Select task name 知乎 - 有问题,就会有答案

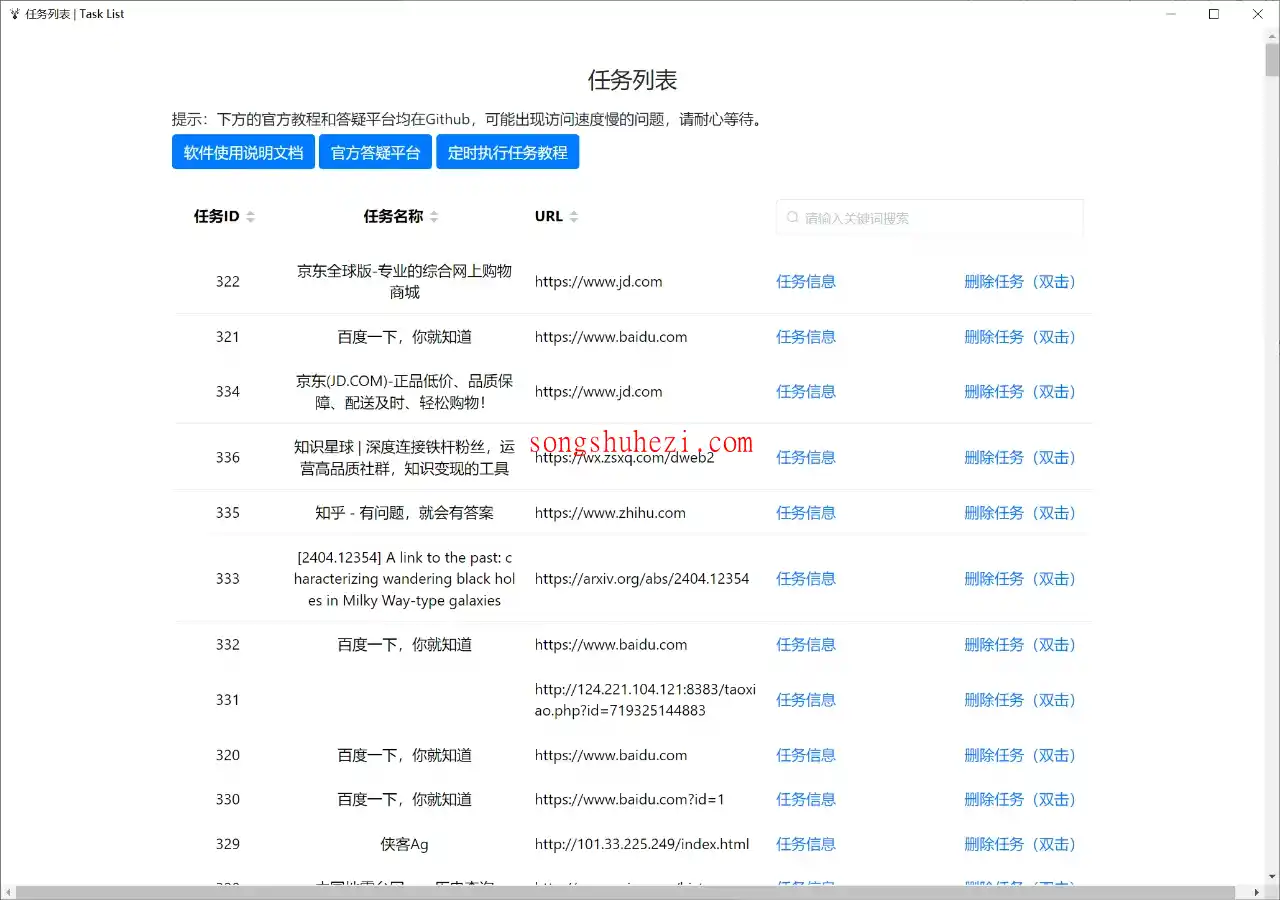pos(404,513)
